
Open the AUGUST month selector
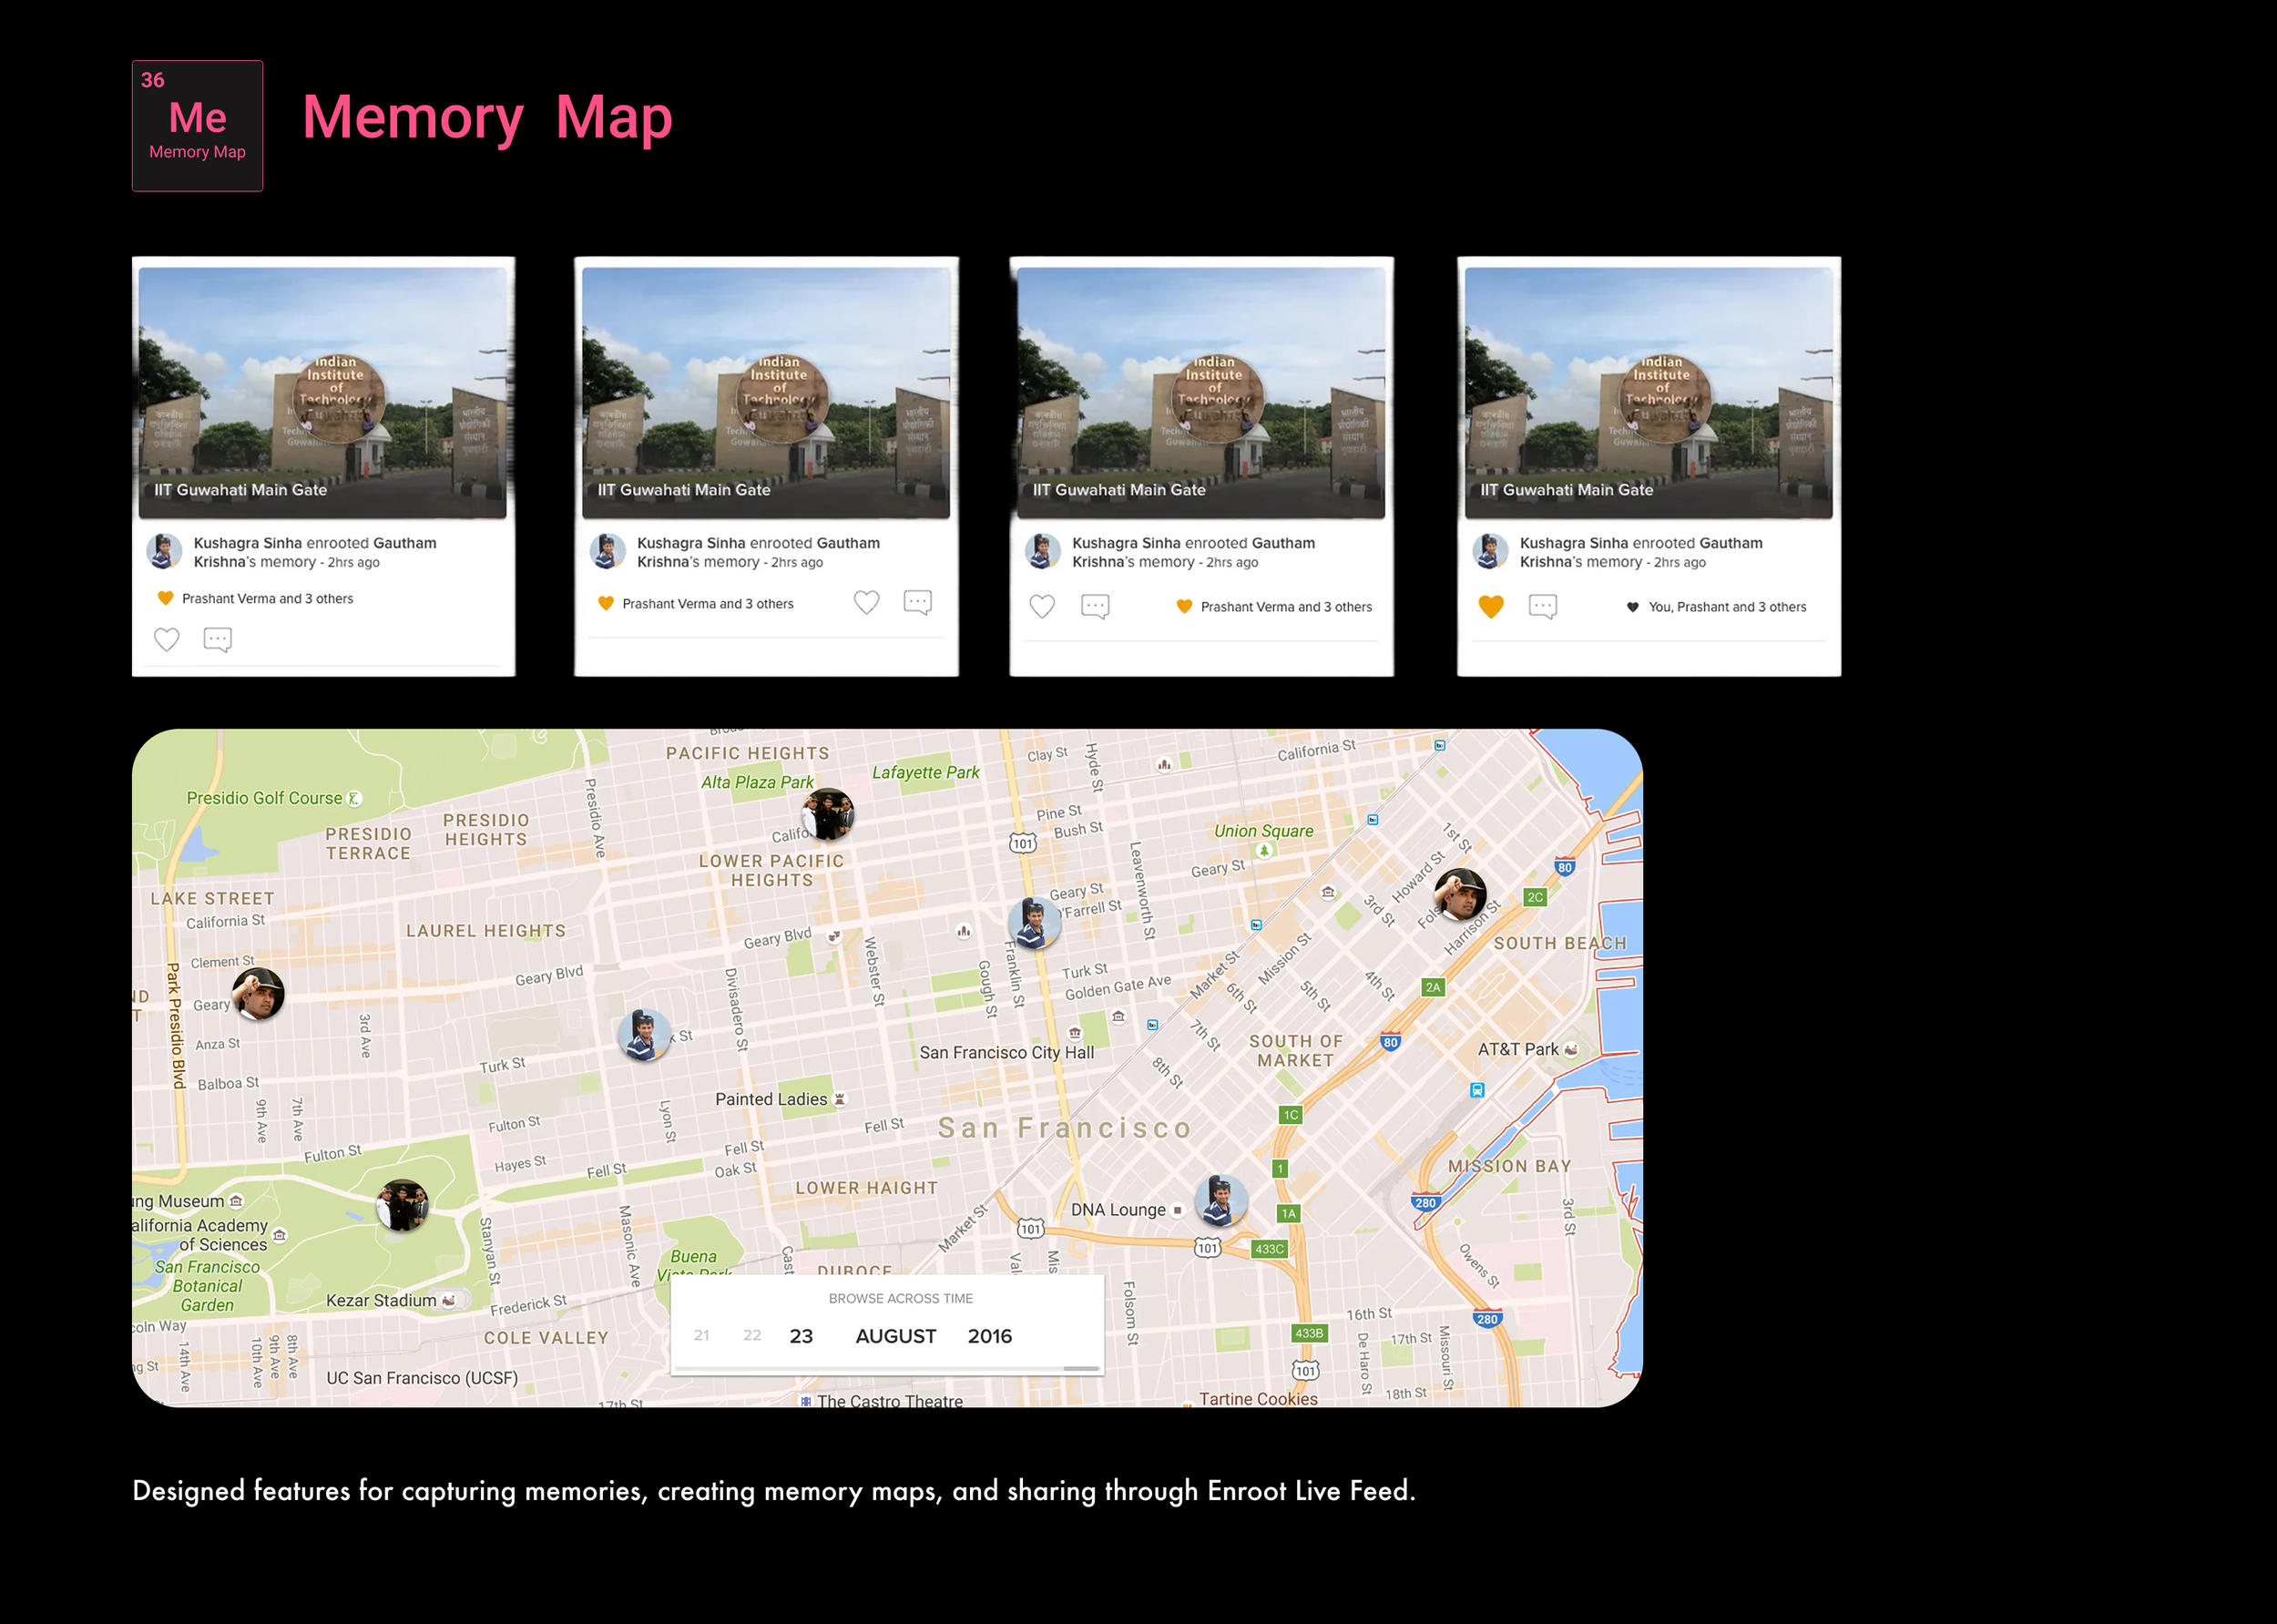(895, 1336)
